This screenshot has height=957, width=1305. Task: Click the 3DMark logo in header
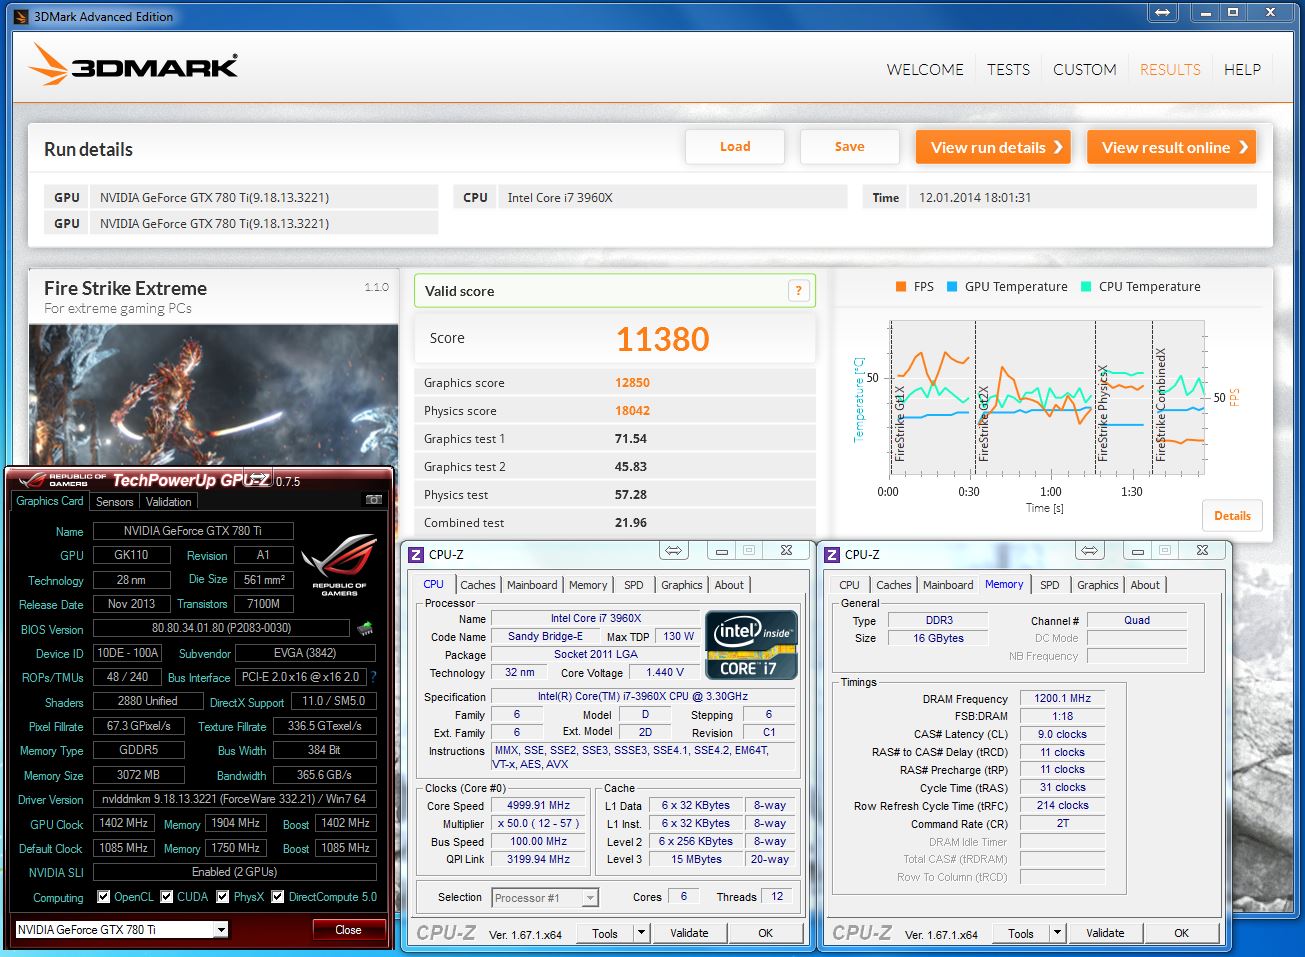coord(134,65)
